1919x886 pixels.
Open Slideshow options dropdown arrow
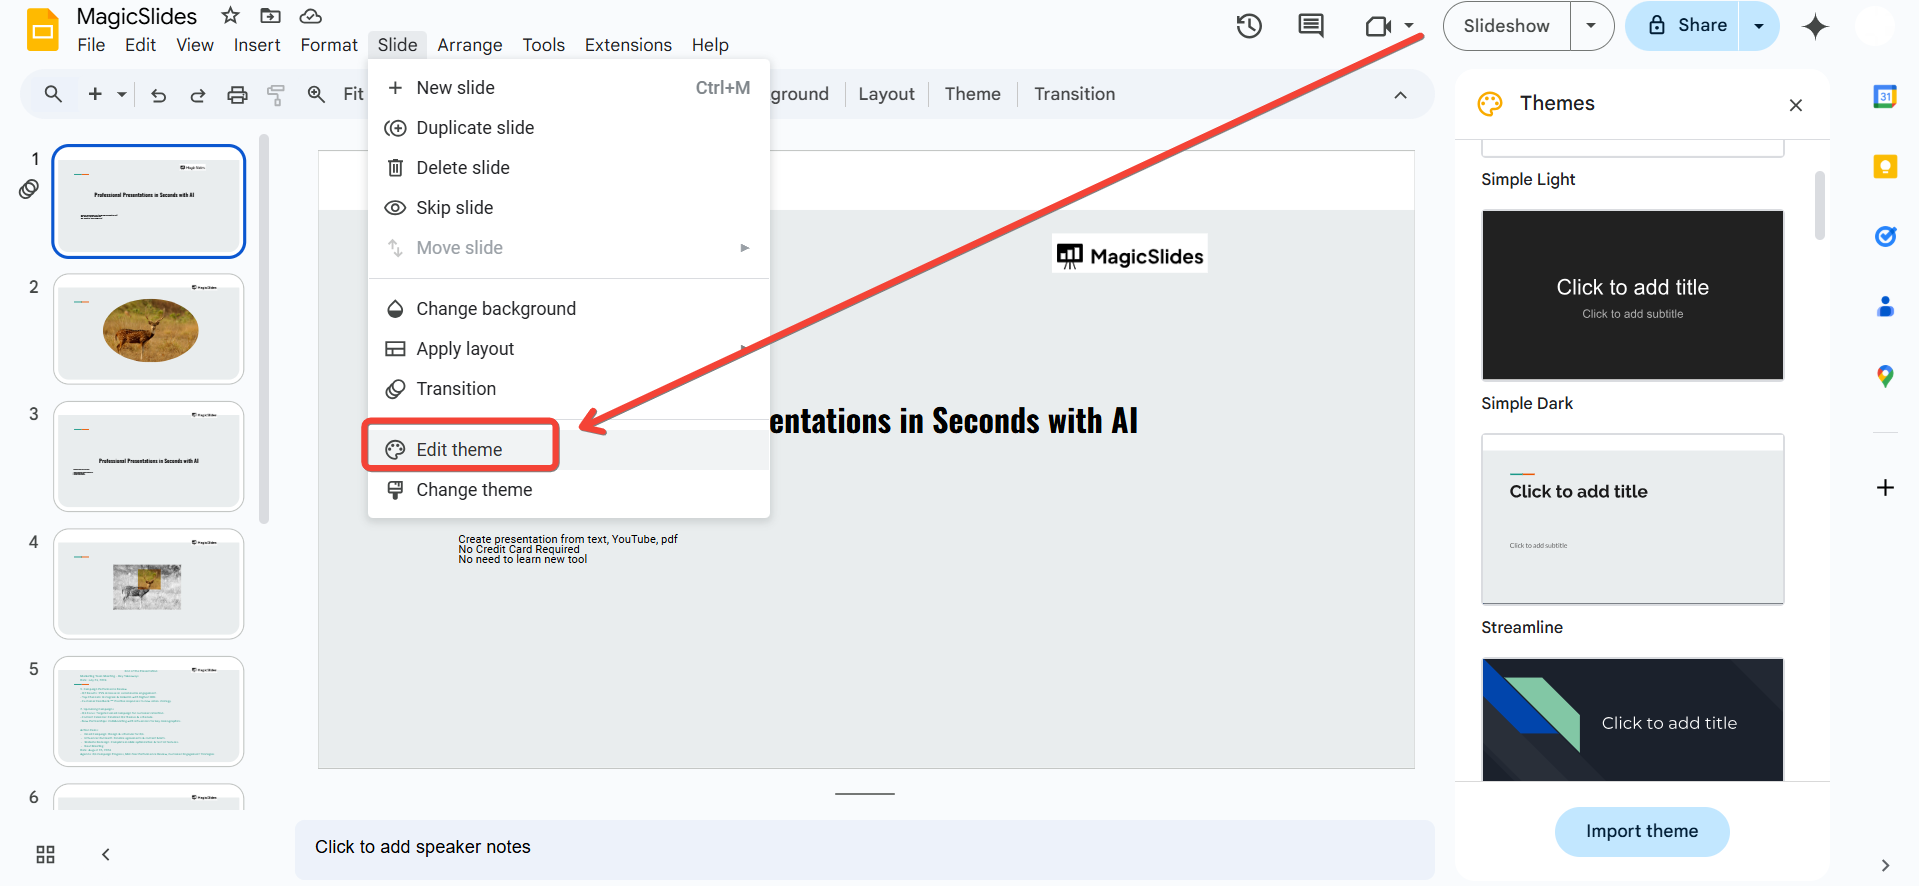point(1591,26)
